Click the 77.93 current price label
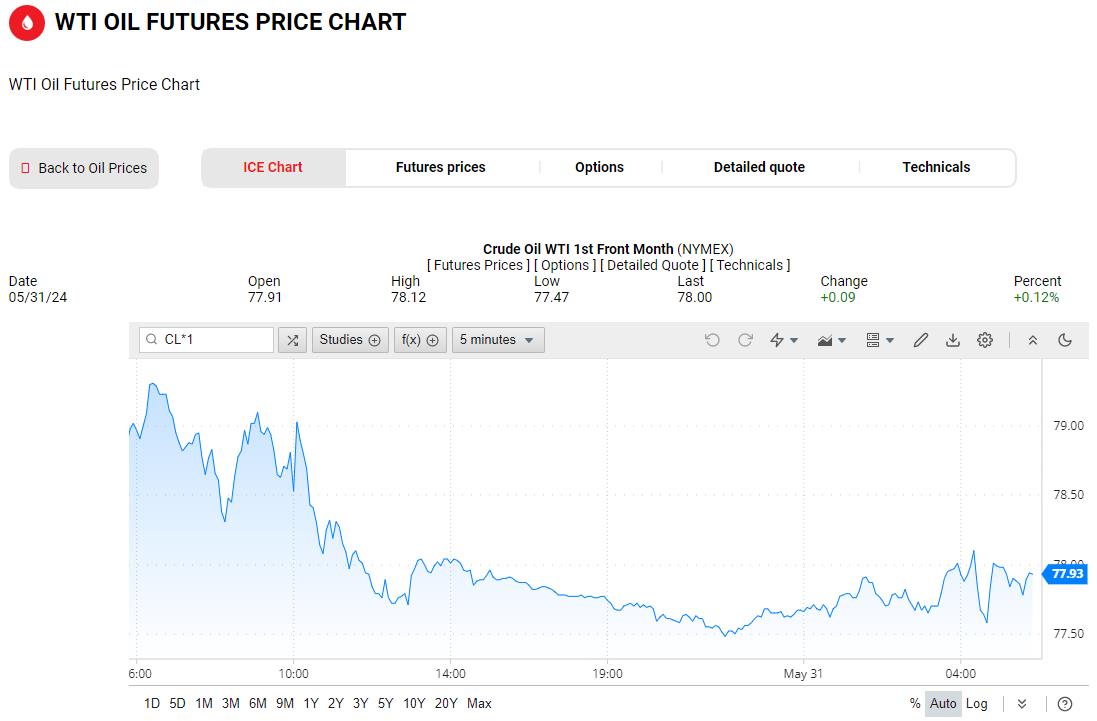The height and width of the screenshot is (721, 1097). 1066,574
